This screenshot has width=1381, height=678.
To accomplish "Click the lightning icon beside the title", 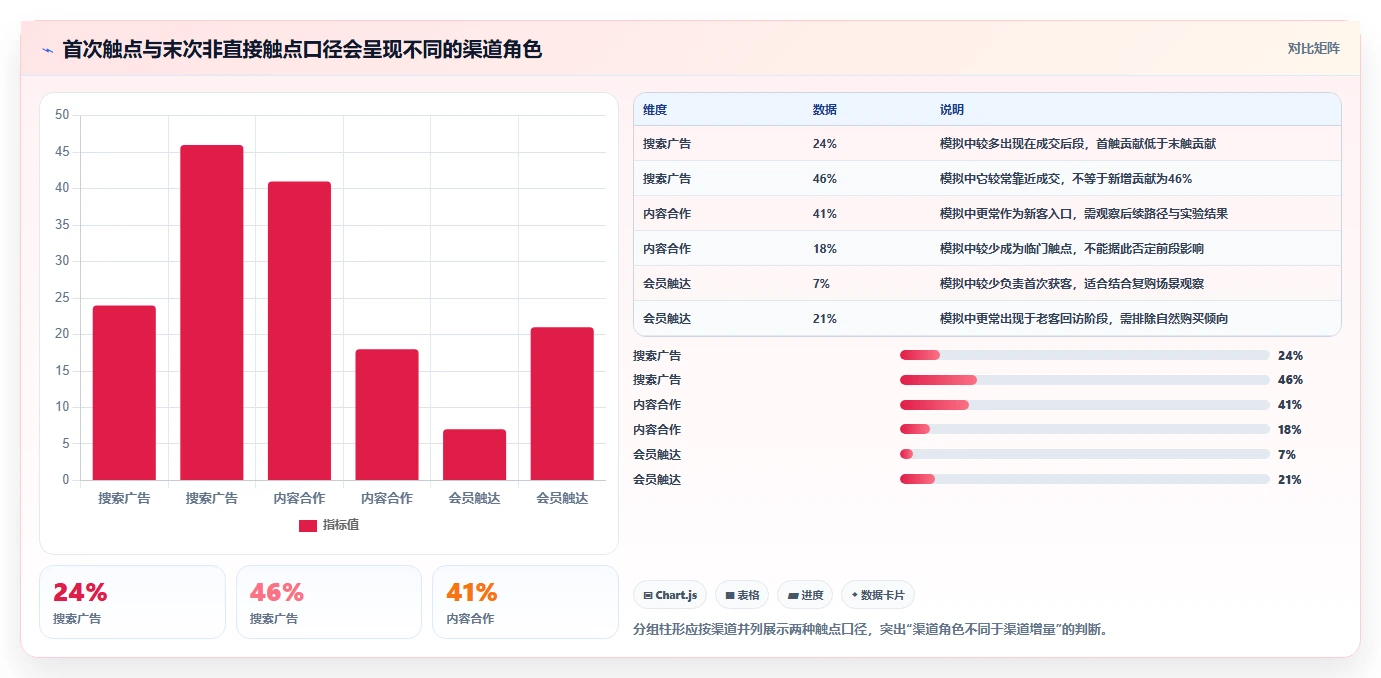I will pos(48,49).
